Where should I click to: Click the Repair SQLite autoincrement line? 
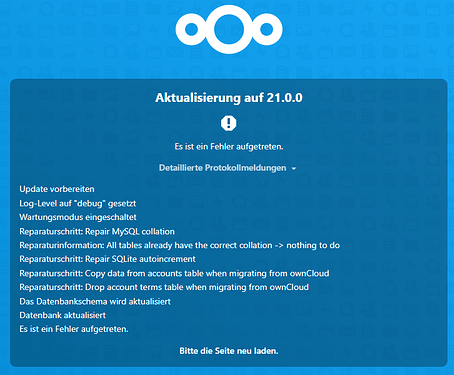pyautogui.click(x=107, y=259)
